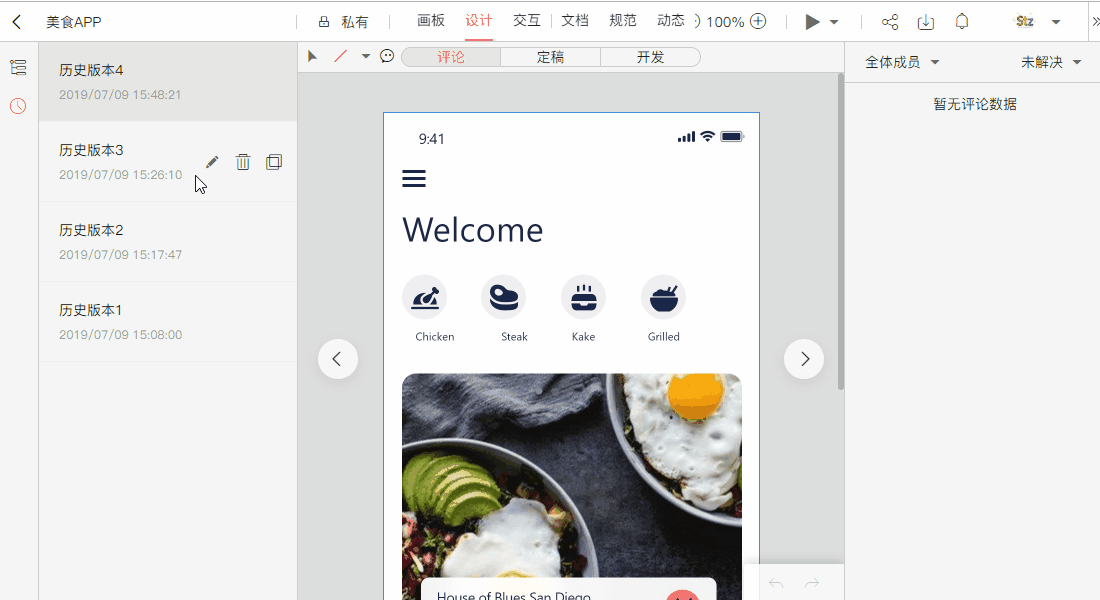This screenshot has height=600, width=1100.
Task: Open the history versions clock icon
Action: click(x=18, y=106)
